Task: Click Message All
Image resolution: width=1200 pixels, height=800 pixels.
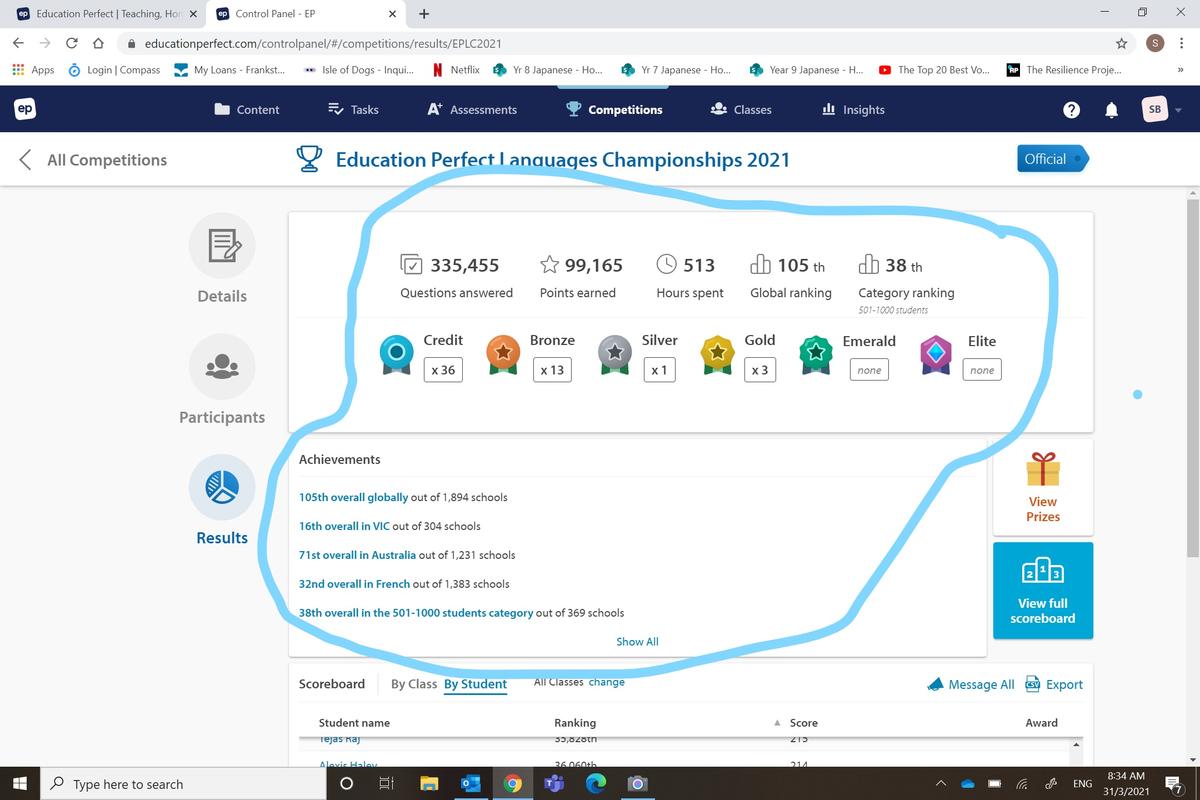Action: pyautogui.click(x=971, y=684)
